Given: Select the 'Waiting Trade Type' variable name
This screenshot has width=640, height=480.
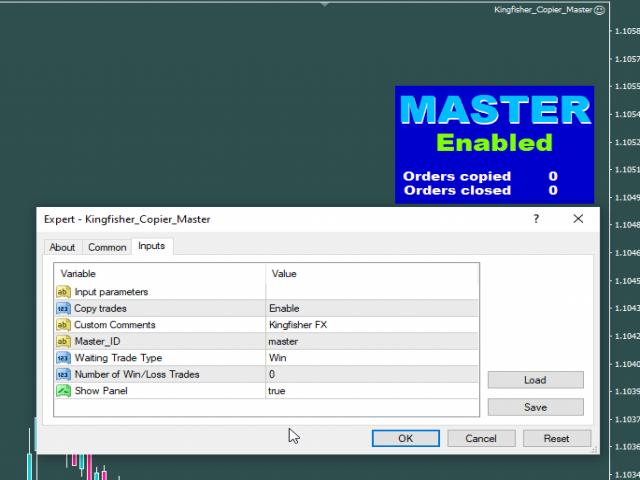Looking at the screenshot, I should pyautogui.click(x=118, y=358).
